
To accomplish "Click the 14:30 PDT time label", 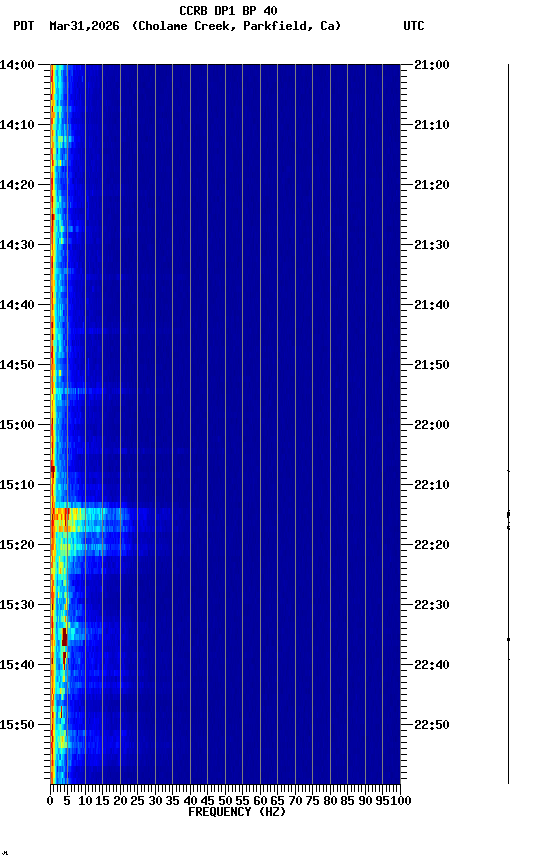I will tap(17, 245).
